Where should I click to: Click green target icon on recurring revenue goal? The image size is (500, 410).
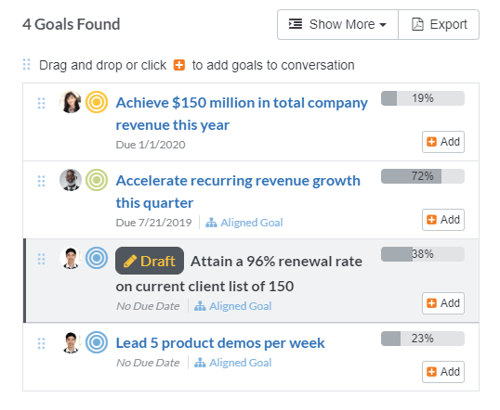coord(97,180)
